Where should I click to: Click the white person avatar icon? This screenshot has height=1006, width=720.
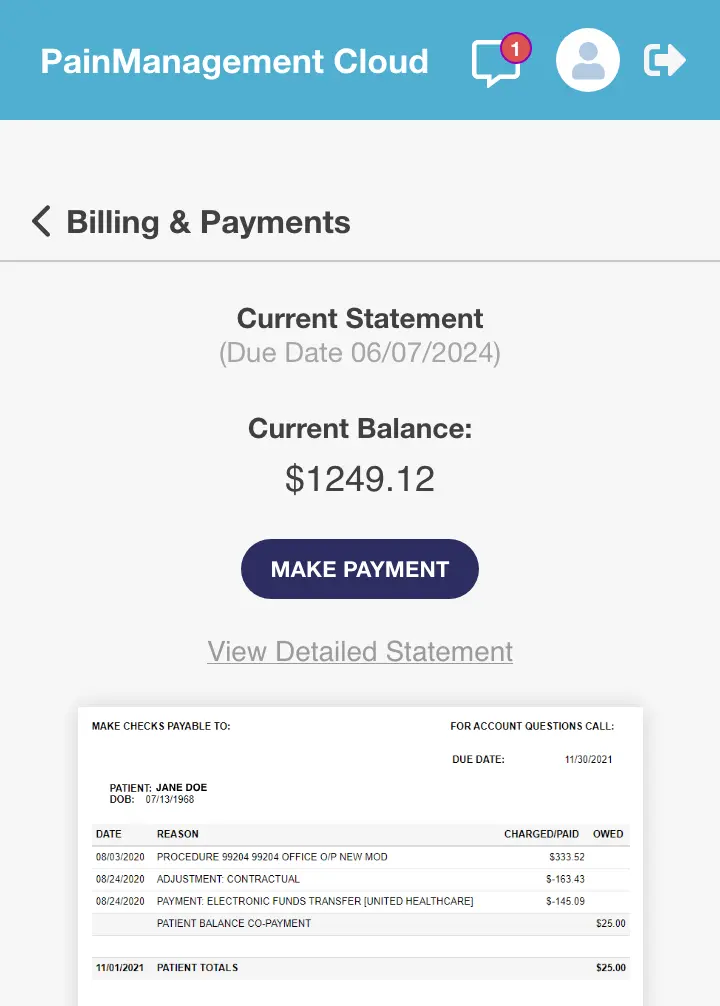587,60
